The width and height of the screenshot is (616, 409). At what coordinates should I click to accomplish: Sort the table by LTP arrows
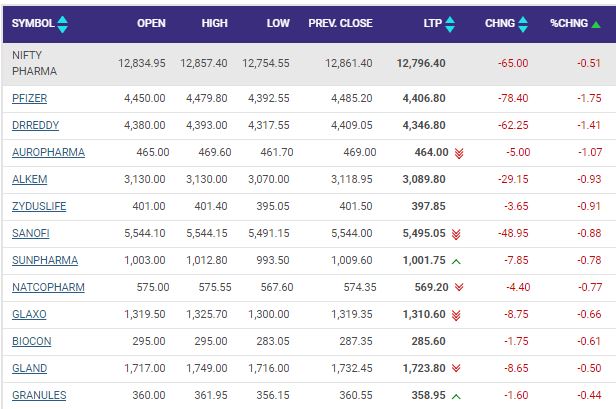[x=449, y=22]
